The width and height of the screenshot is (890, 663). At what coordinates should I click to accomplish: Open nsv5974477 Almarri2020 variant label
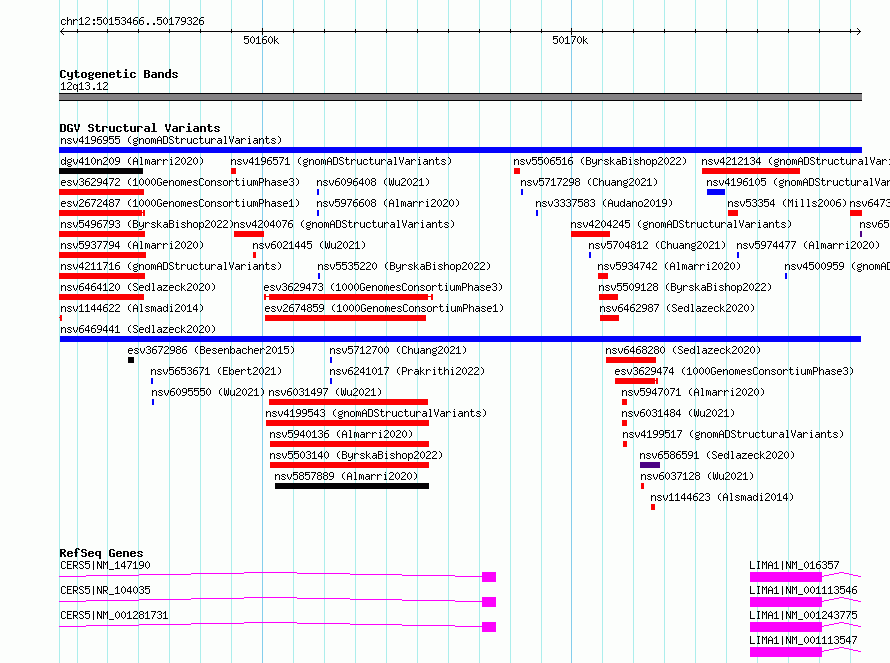click(x=808, y=245)
